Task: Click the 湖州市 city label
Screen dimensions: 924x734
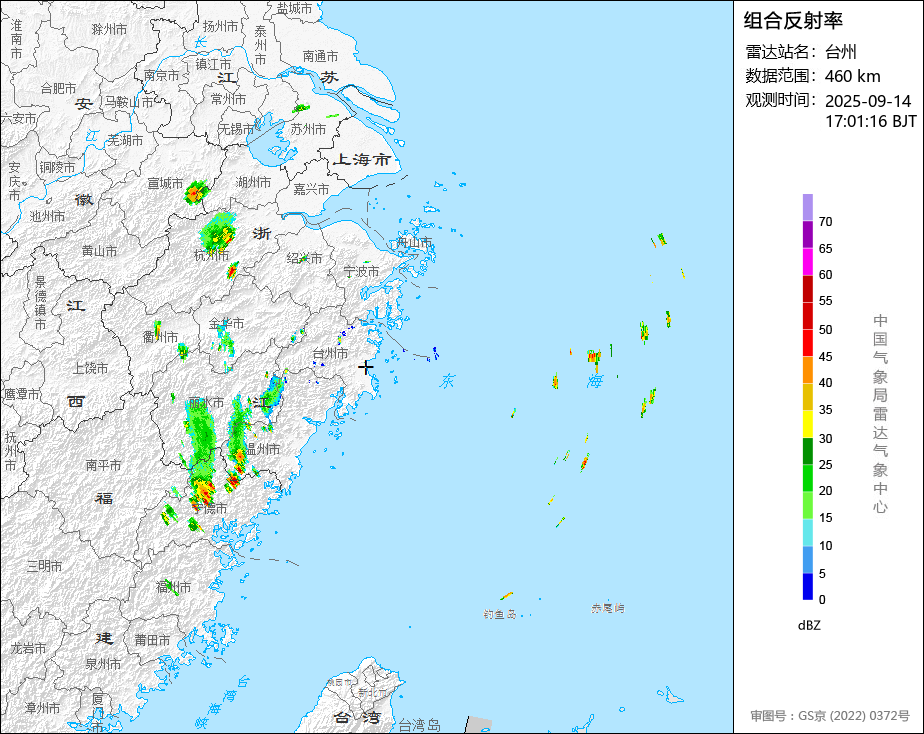Action: click(x=253, y=182)
